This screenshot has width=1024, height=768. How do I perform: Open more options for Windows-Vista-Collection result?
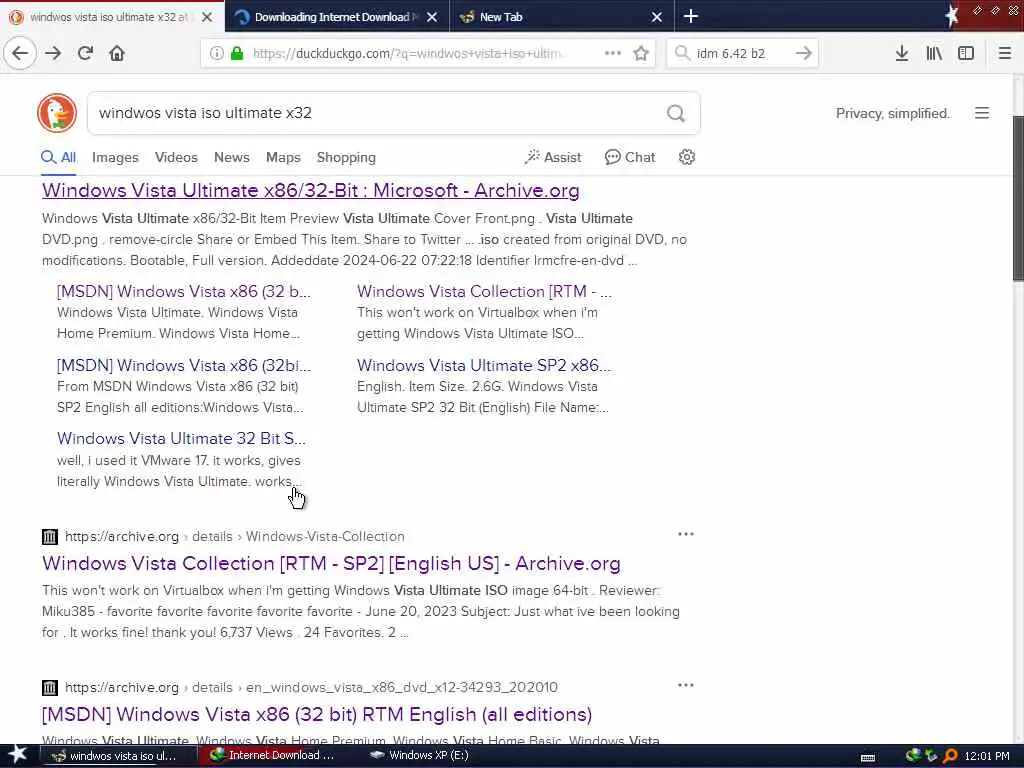coord(686,534)
